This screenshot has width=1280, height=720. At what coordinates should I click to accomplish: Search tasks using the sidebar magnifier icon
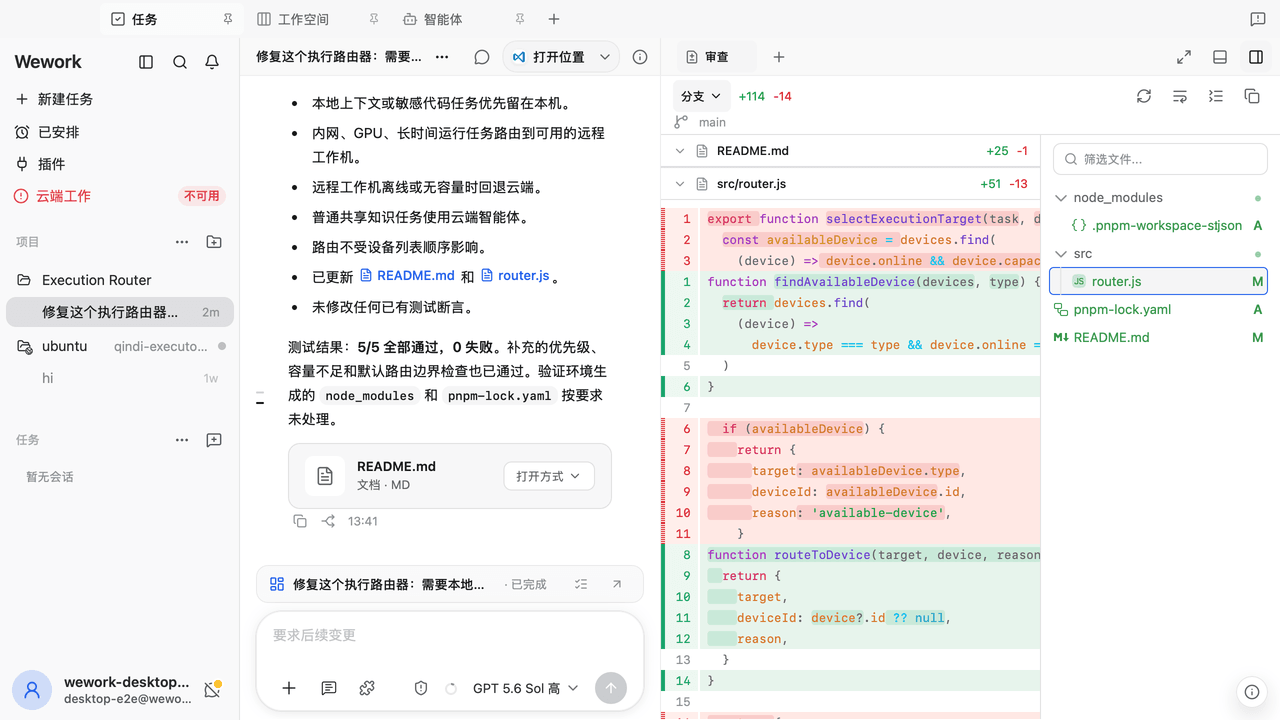pyautogui.click(x=180, y=62)
